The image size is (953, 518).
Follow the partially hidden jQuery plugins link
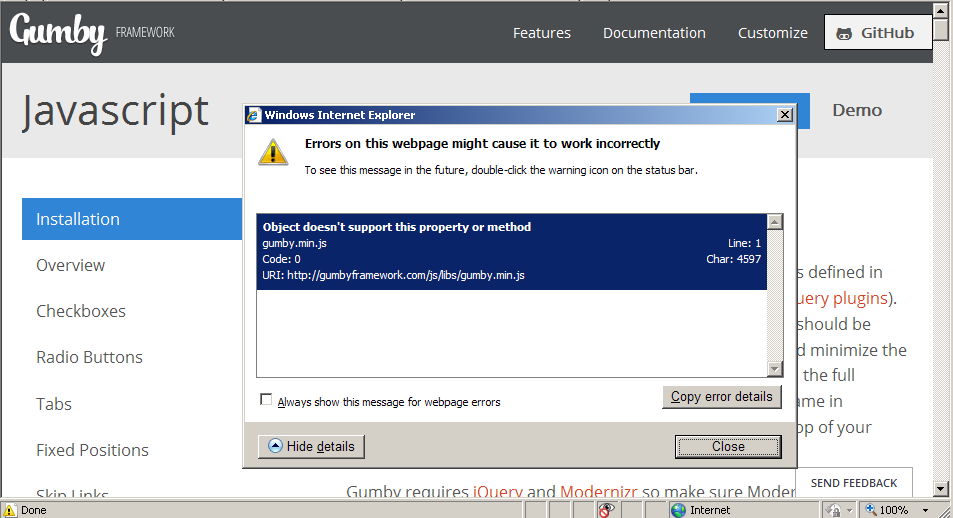842,298
